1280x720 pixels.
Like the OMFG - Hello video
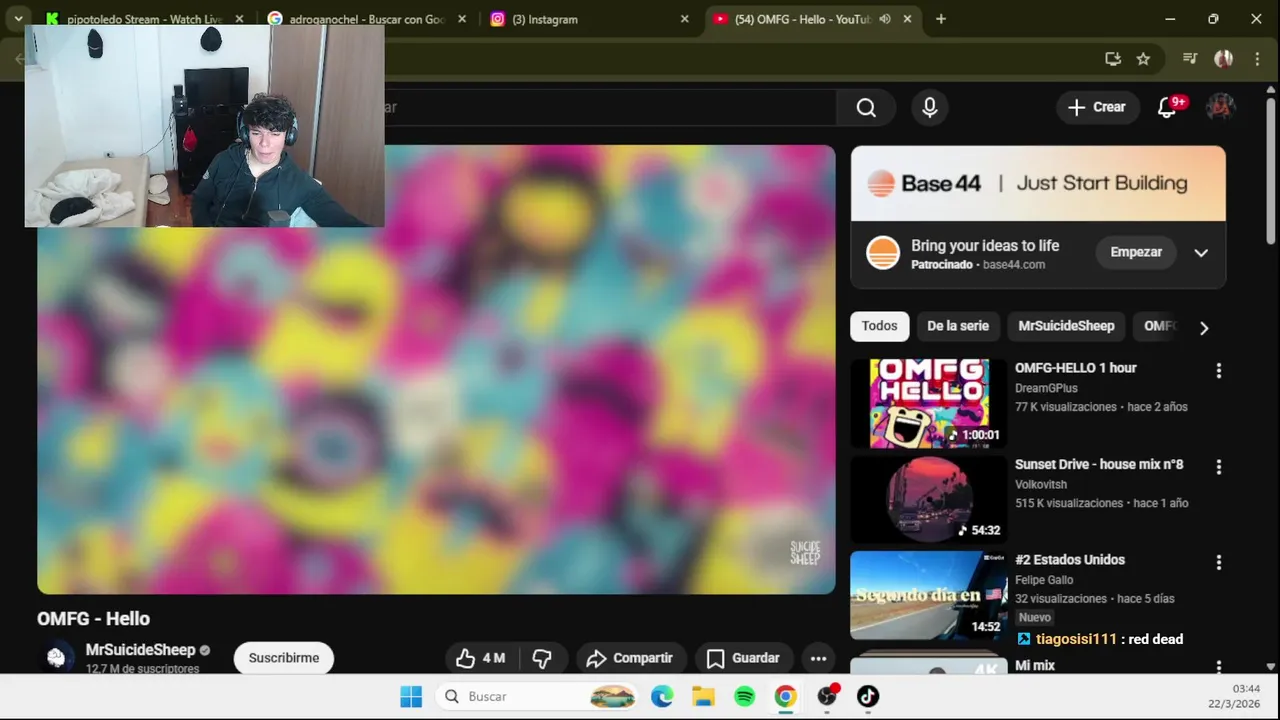pos(479,658)
